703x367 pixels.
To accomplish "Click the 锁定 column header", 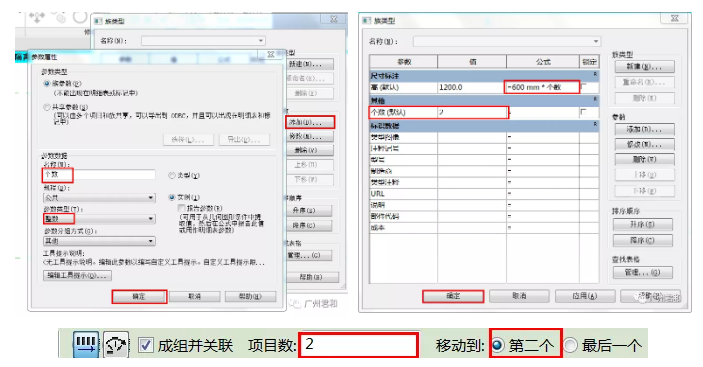I will (589, 62).
